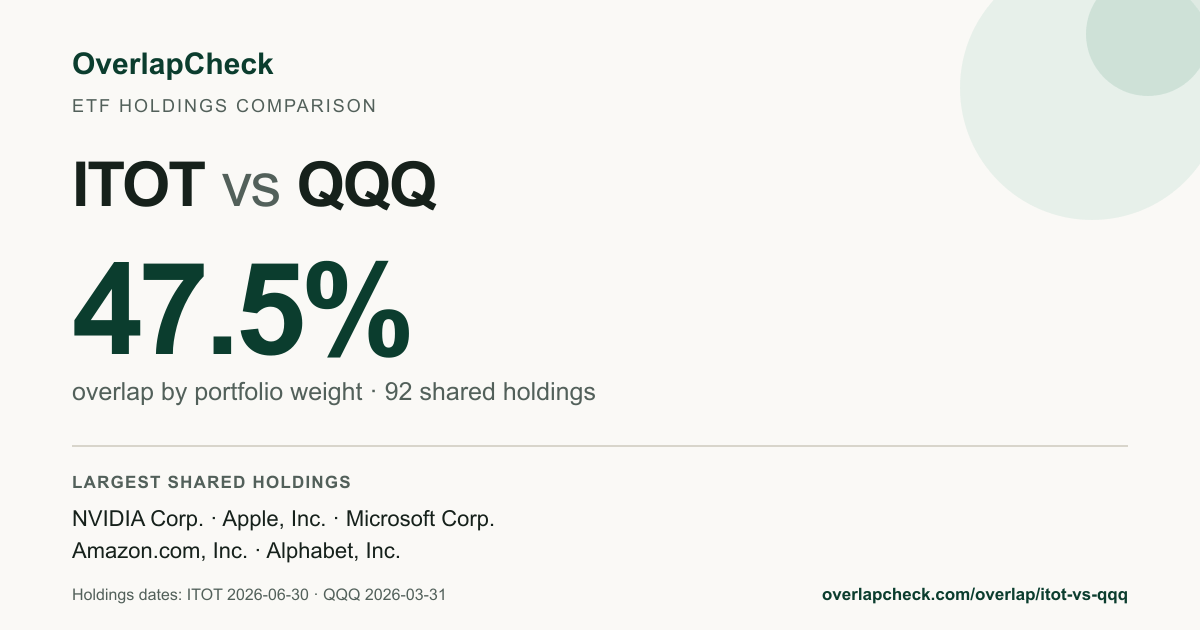Click the horizontal divider line
Screen dimensions: 1200x630
pos(600,445)
